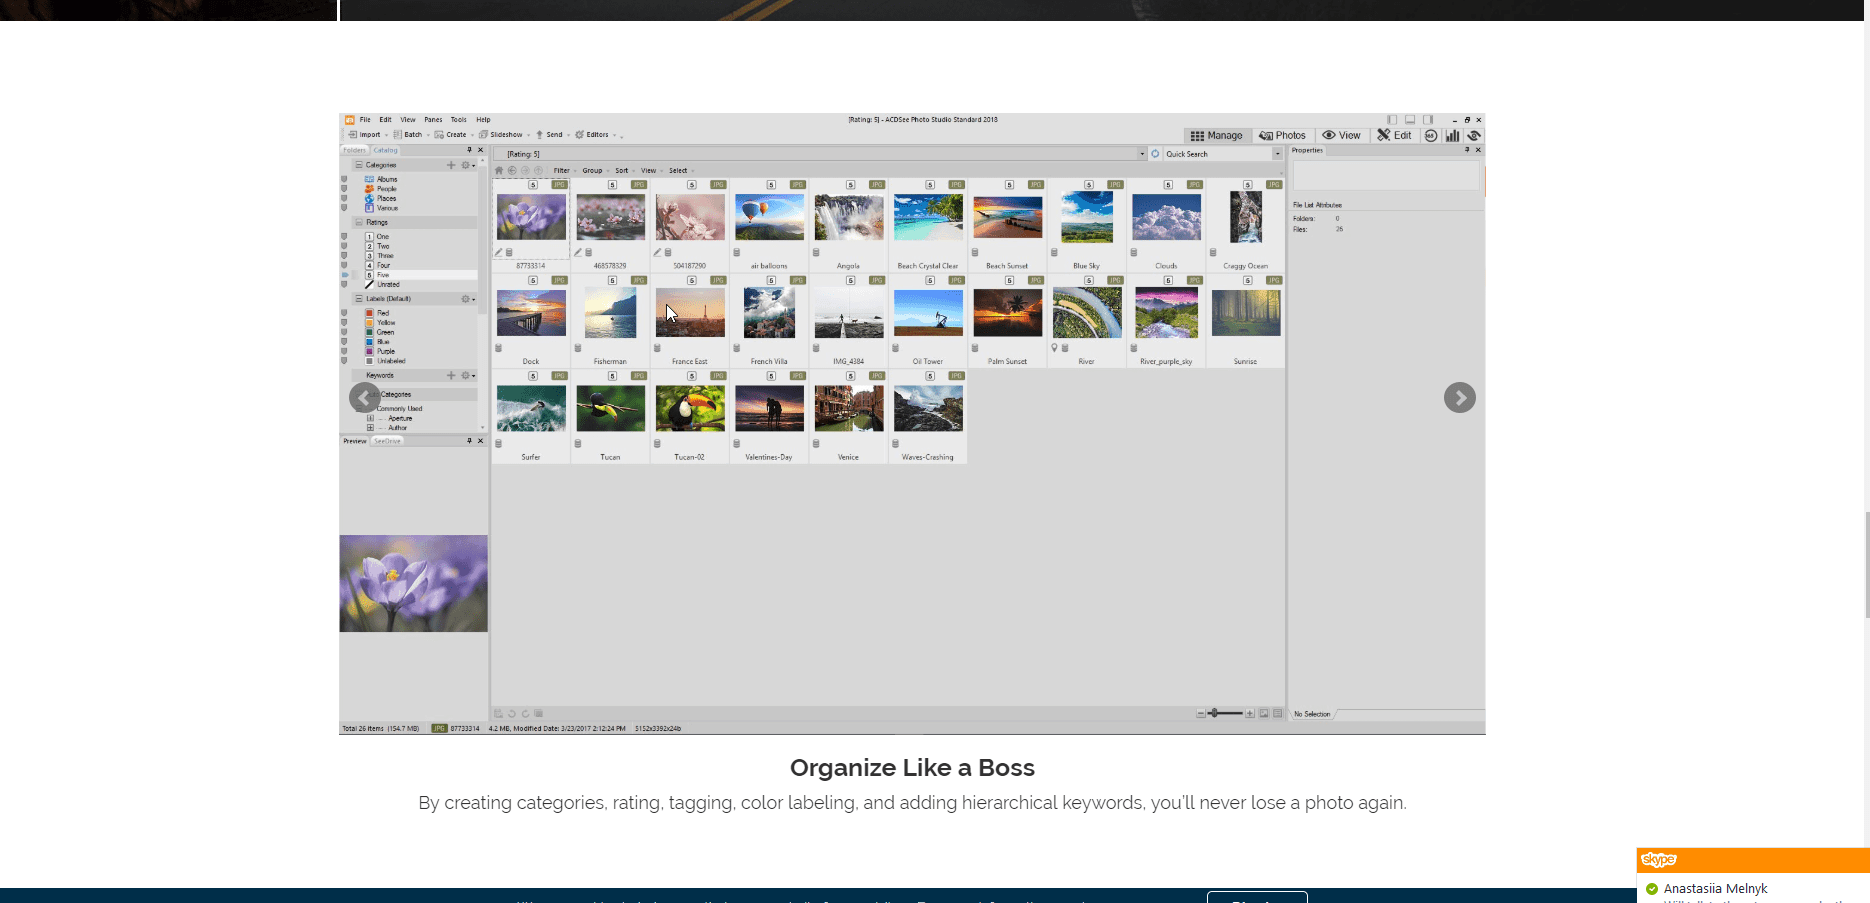Open the Group dropdown
The height and width of the screenshot is (903, 1870).
click(594, 171)
